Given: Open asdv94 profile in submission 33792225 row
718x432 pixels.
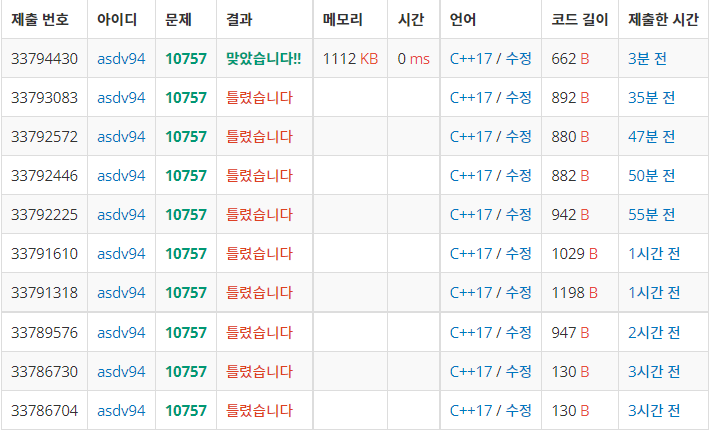Looking at the screenshot, I should 121,214.
